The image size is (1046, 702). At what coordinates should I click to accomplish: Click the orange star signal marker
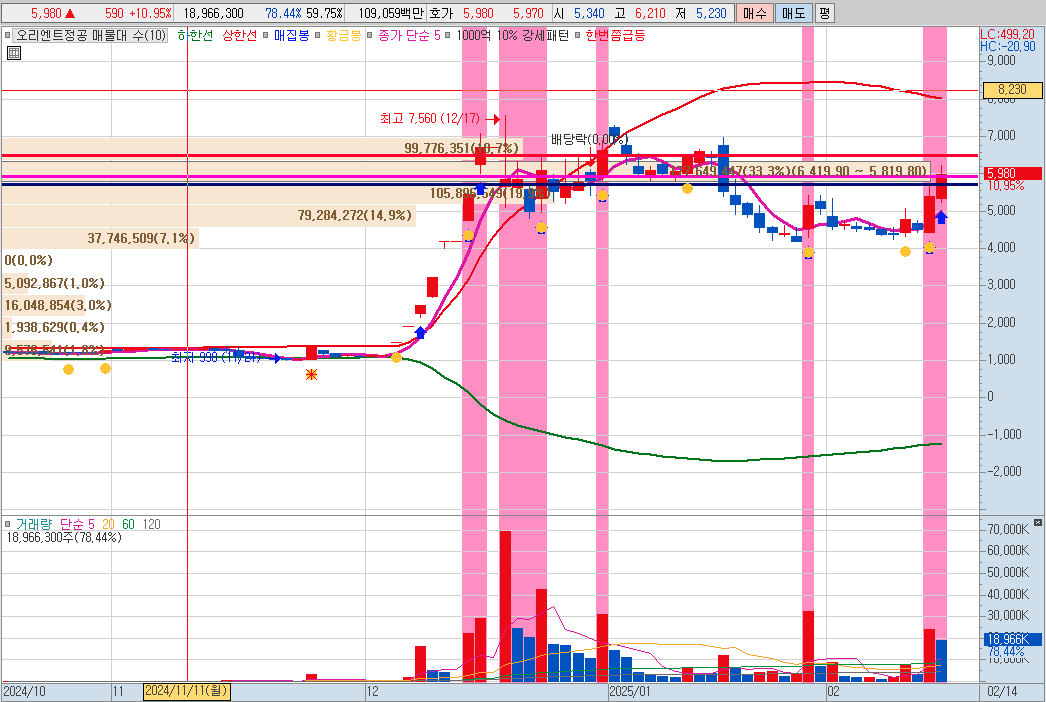pyautogui.click(x=312, y=374)
